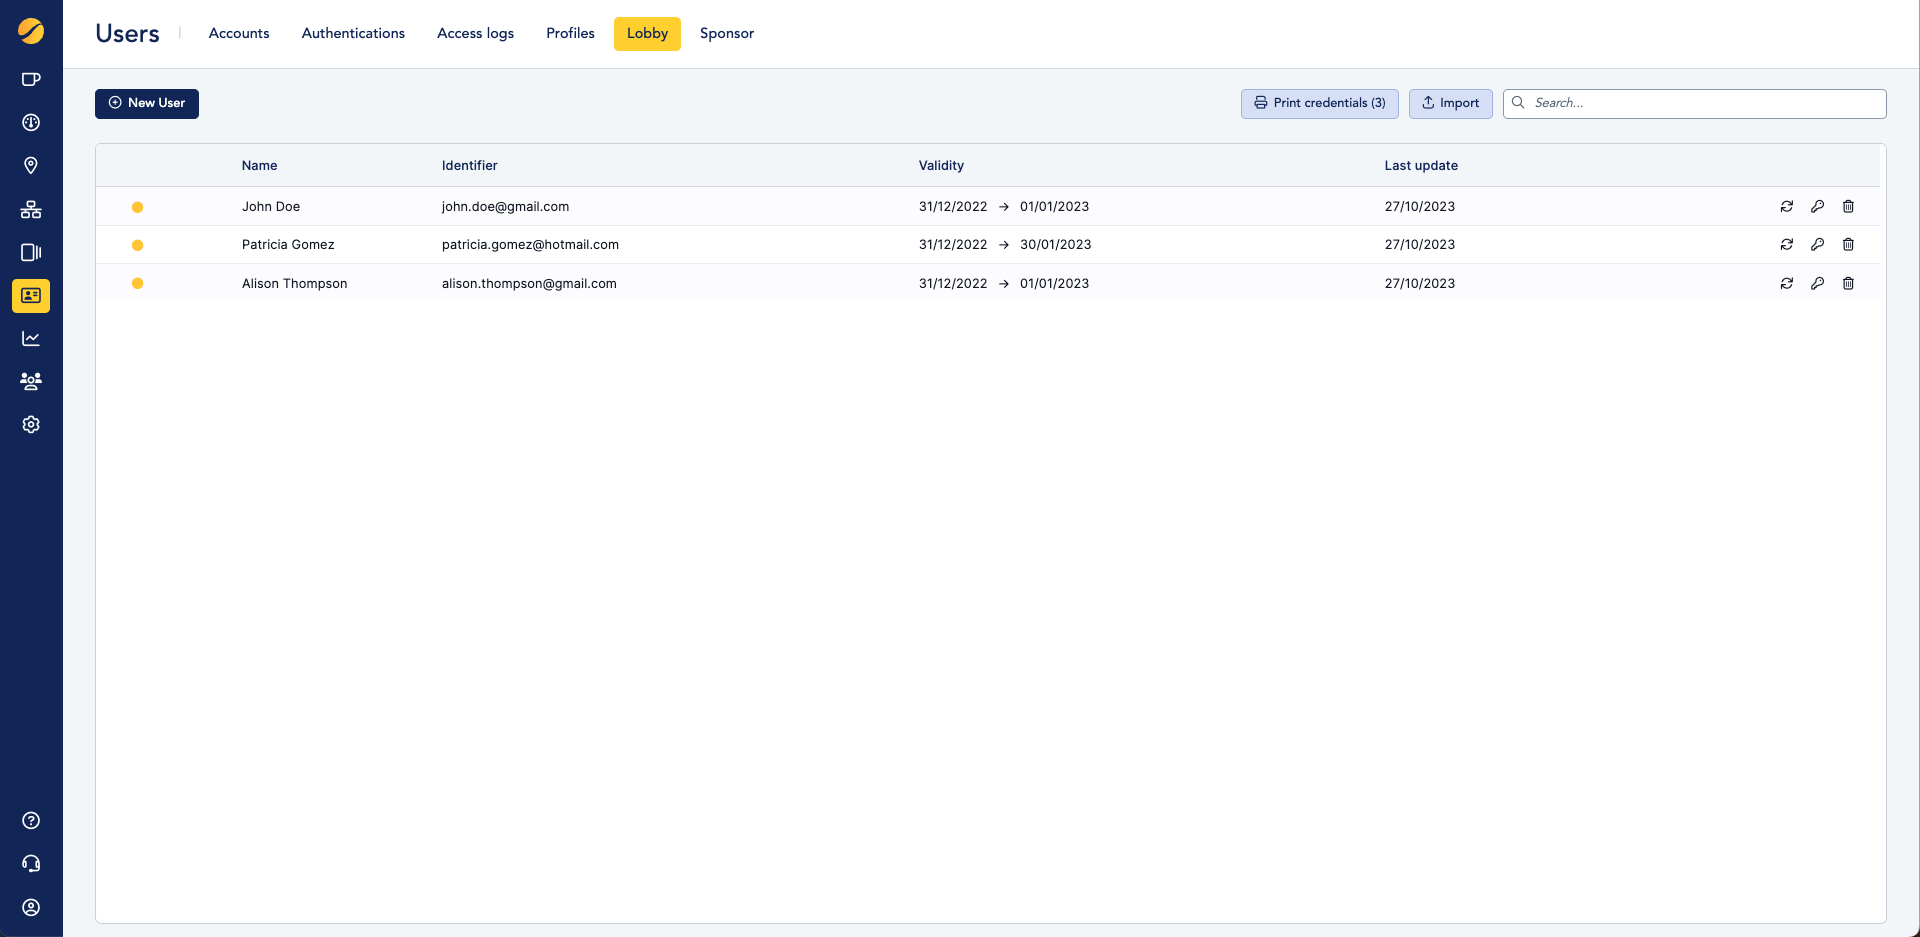This screenshot has height=937, width=1920.
Task: Open the settings gear in sidebar
Action: click(31, 425)
